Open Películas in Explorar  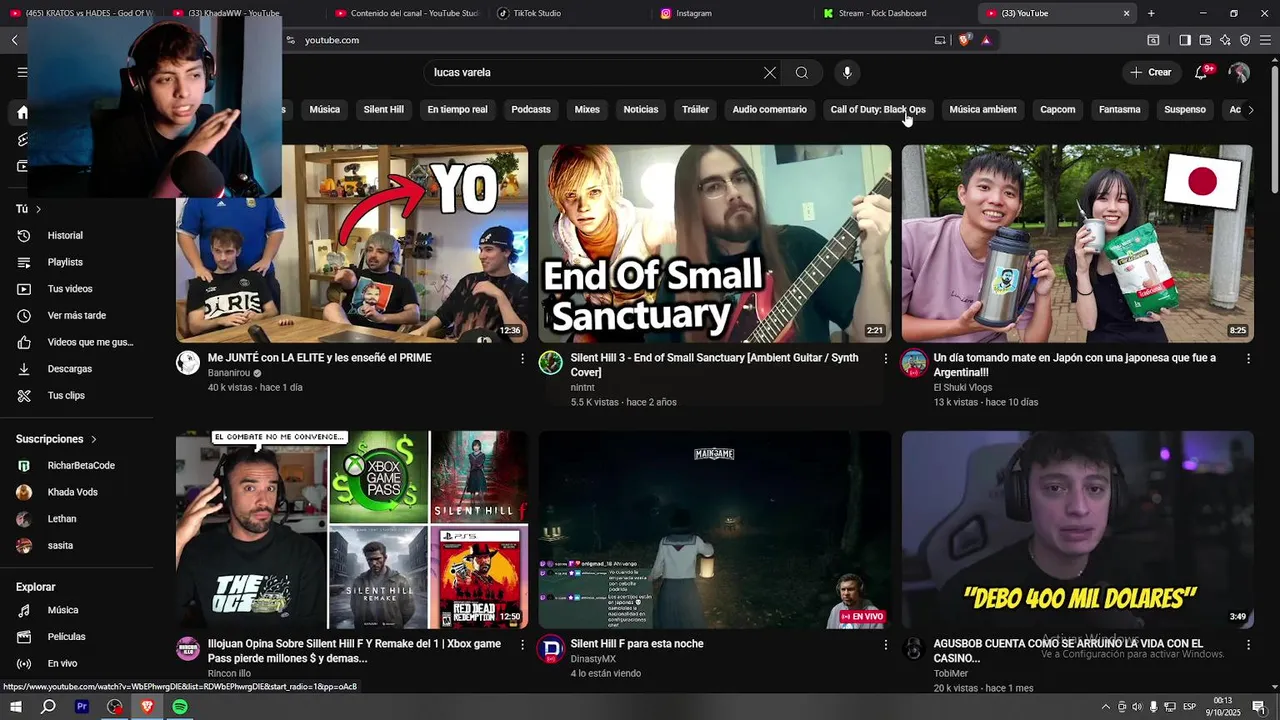pyautogui.click(x=66, y=637)
